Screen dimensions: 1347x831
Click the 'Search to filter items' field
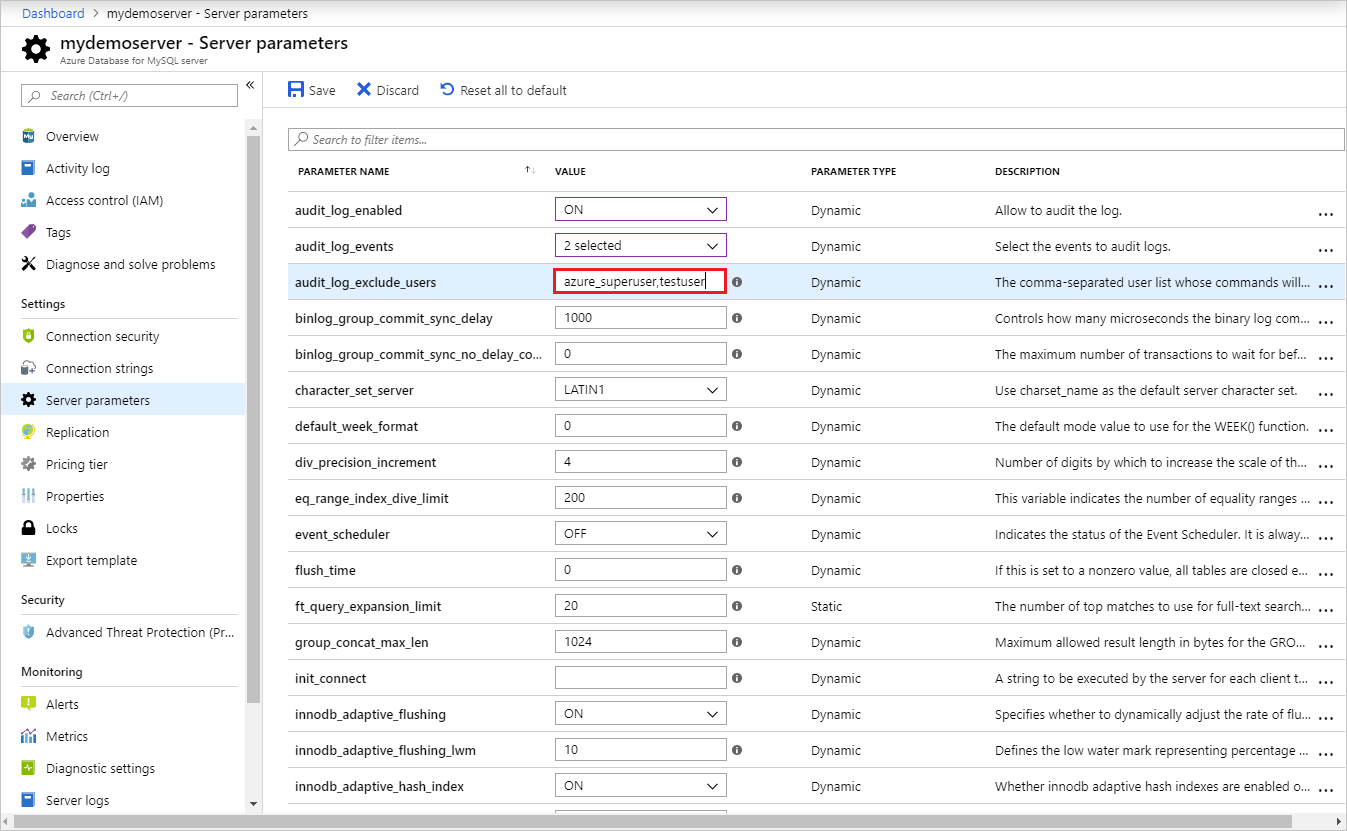tap(816, 139)
